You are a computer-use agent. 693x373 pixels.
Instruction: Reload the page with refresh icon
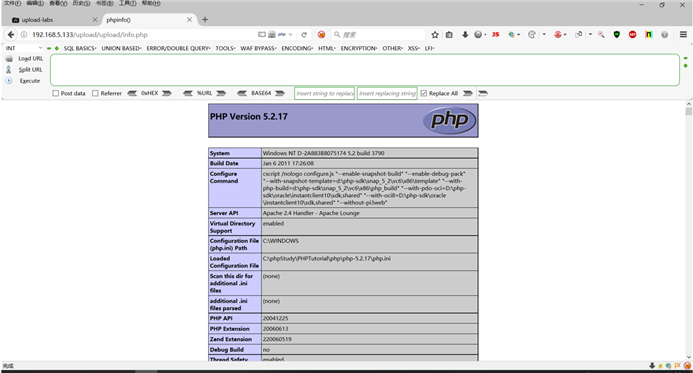(x=304, y=34)
